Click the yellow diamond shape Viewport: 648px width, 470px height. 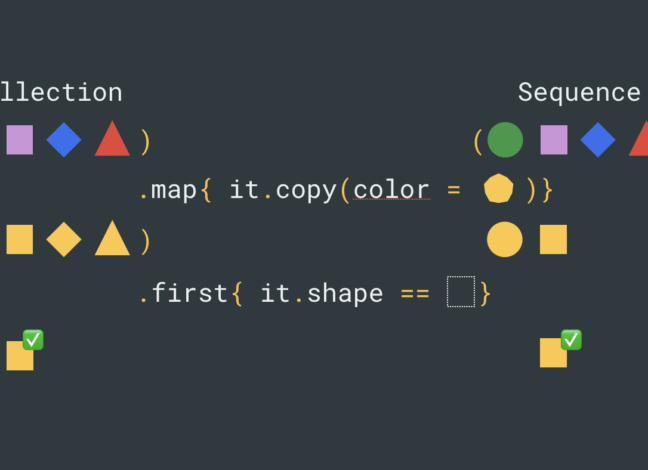tap(64, 240)
